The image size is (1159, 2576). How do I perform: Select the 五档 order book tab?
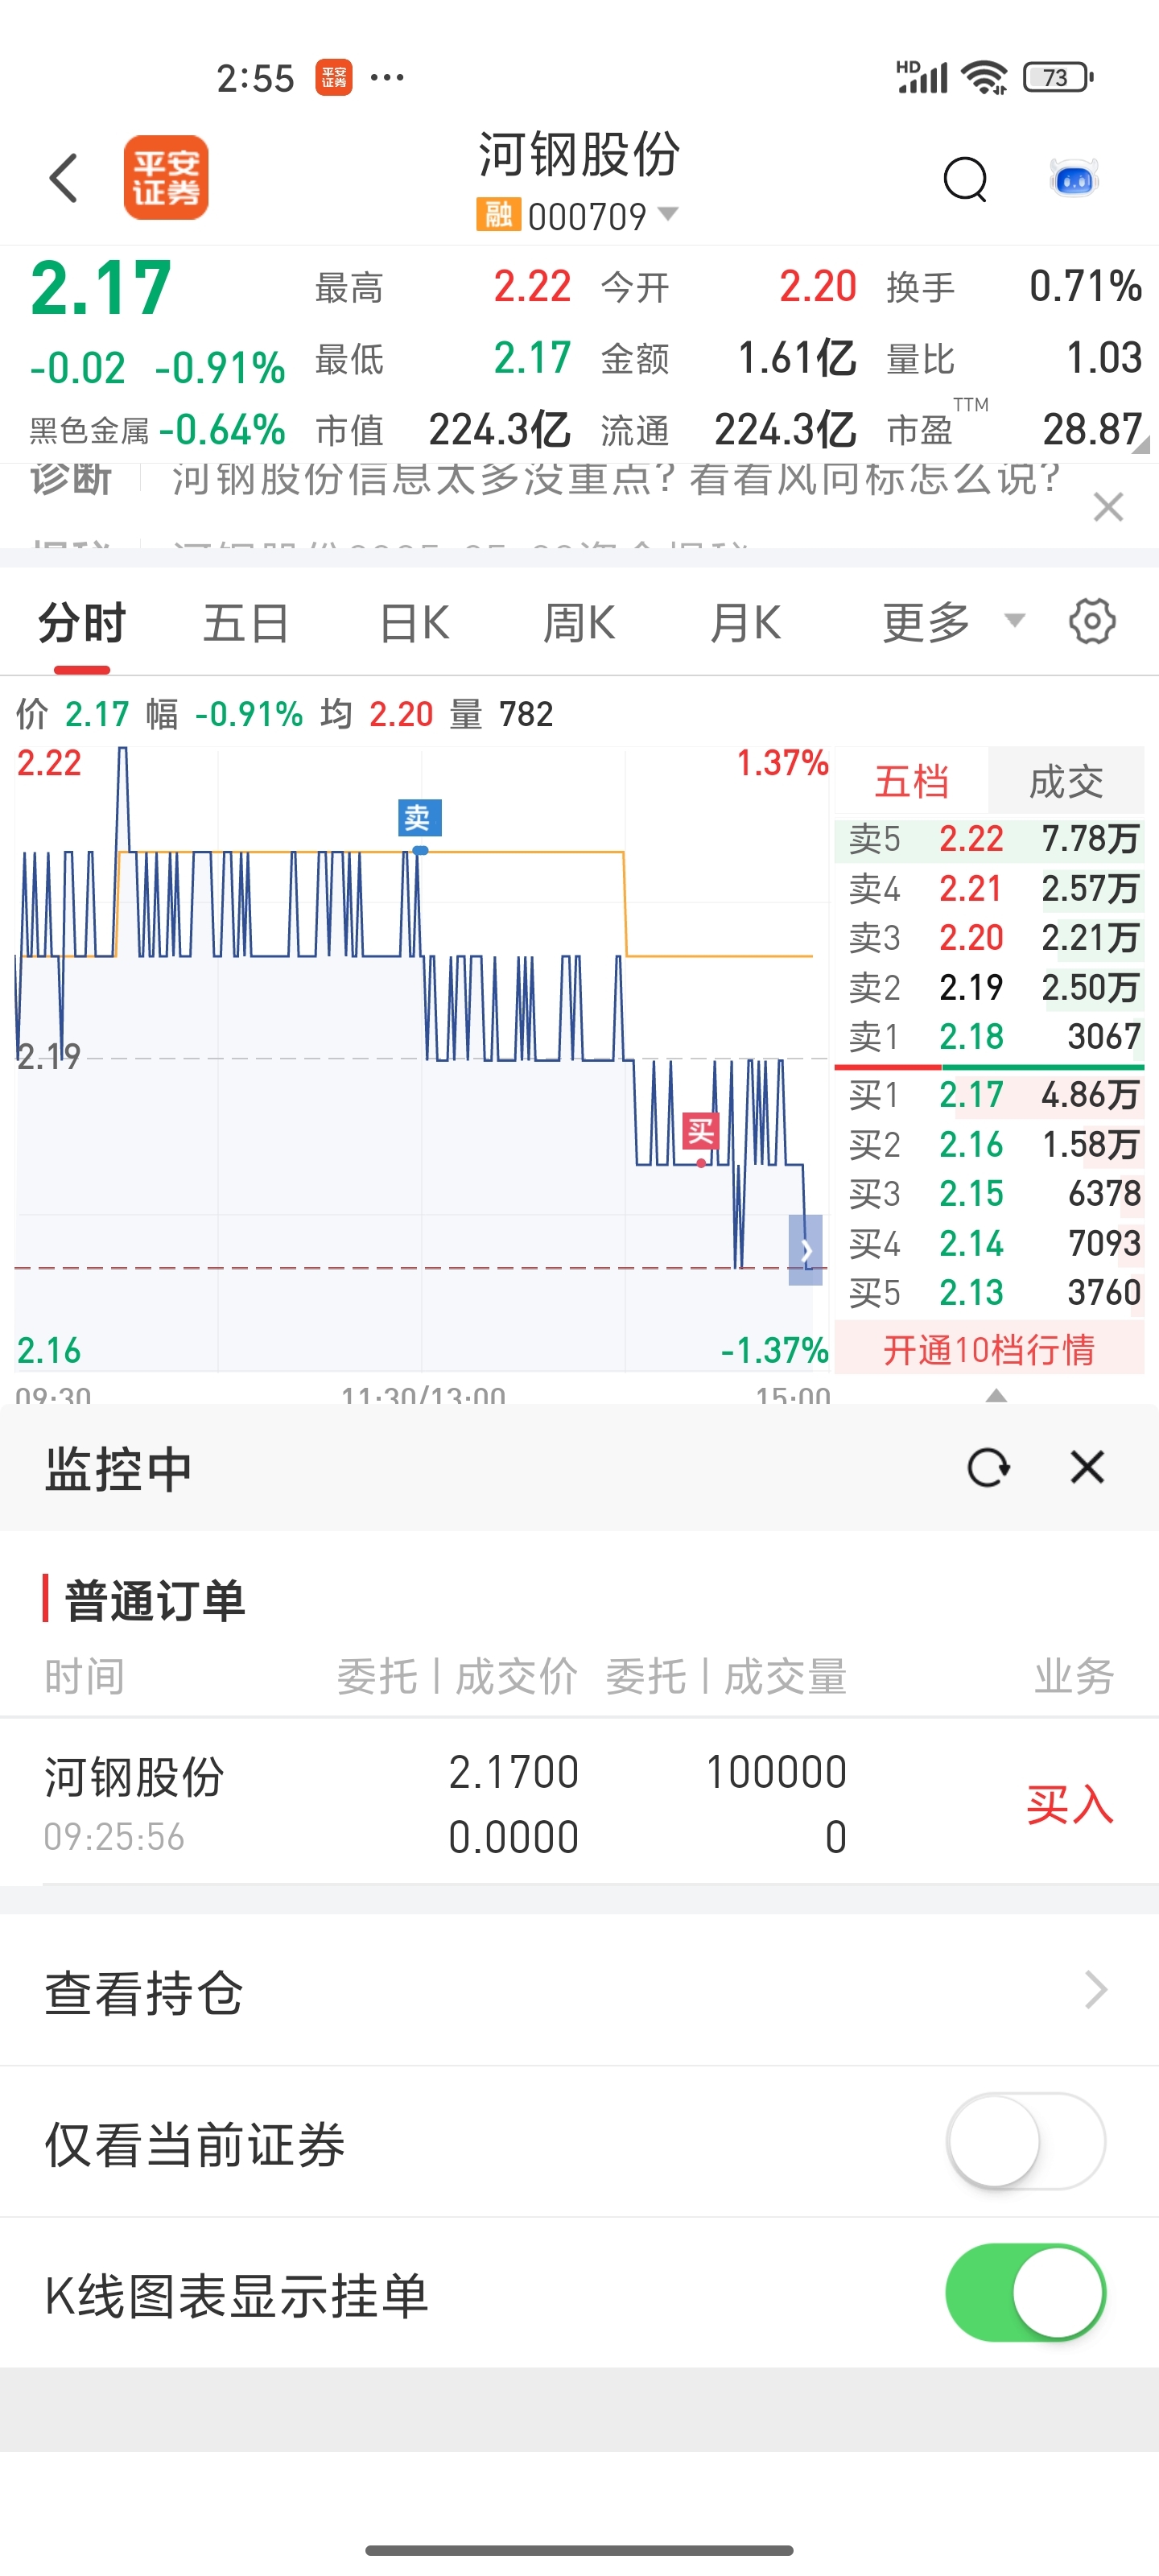pyautogui.click(x=911, y=781)
